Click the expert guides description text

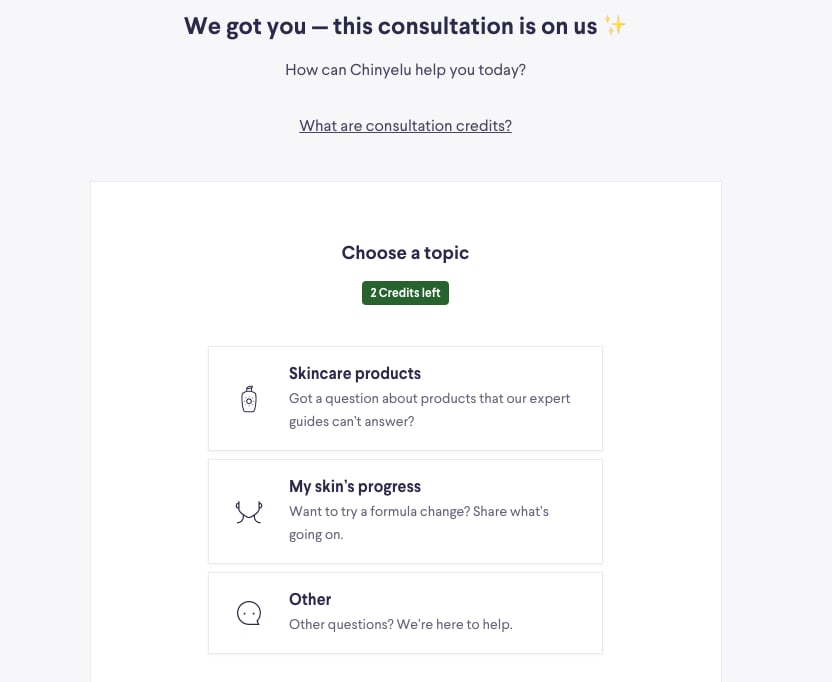(x=429, y=410)
